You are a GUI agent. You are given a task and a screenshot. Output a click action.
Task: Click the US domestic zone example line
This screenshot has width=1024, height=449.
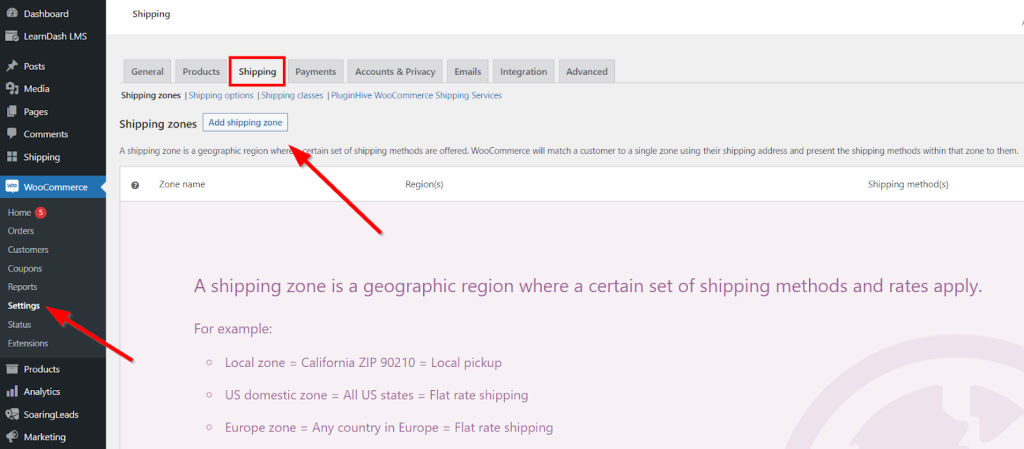click(x=376, y=395)
